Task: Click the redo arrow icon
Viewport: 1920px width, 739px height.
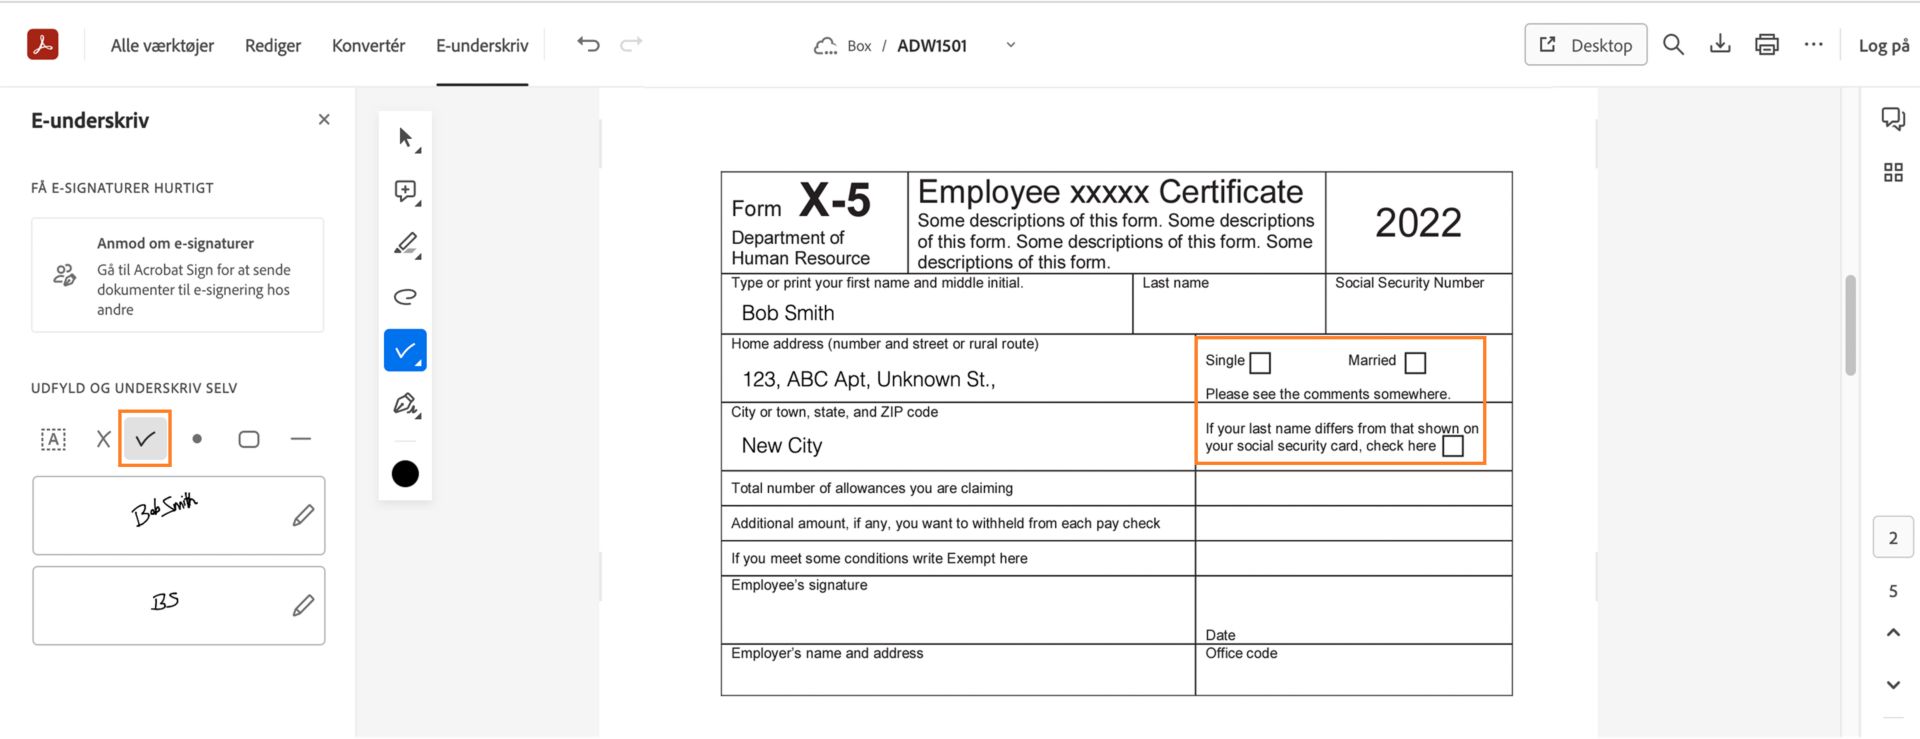Action: 631,44
